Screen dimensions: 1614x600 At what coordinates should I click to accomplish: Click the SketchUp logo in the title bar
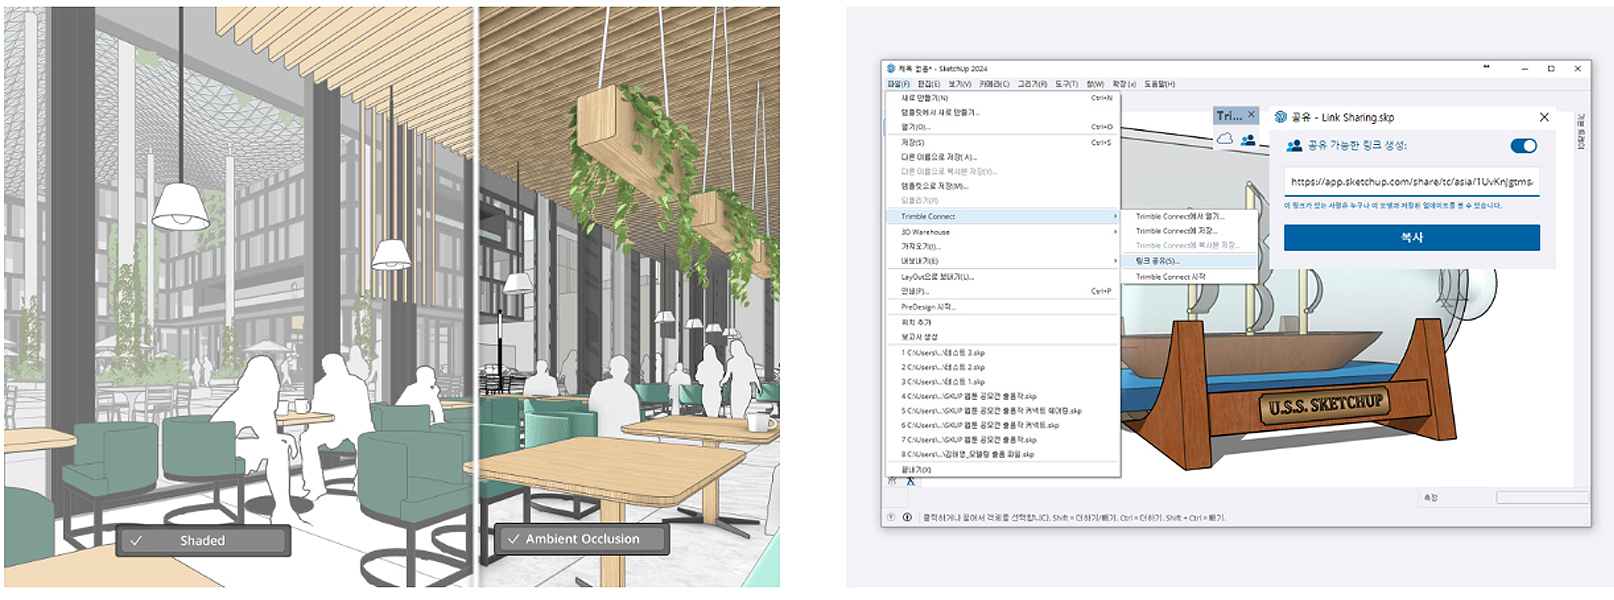click(x=891, y=69)
